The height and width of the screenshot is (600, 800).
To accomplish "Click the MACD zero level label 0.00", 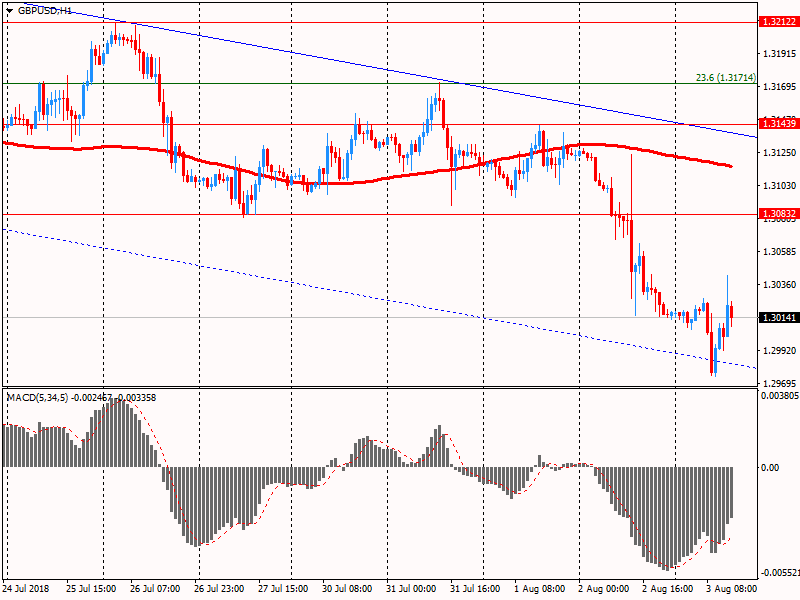I will [x=770, y=467].
